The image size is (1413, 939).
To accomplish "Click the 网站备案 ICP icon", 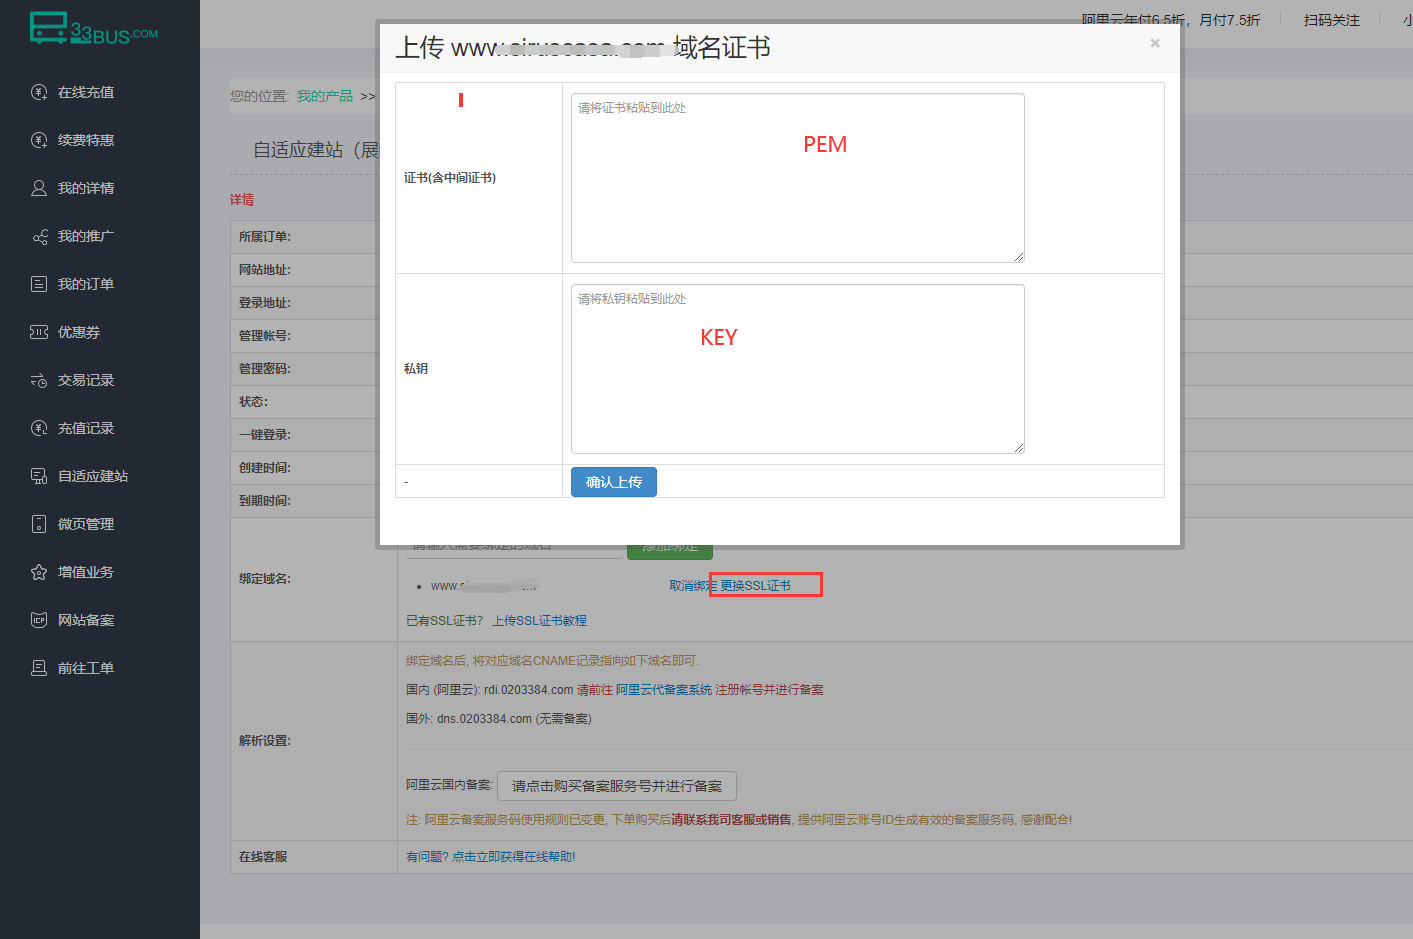I will coord(39,620).
